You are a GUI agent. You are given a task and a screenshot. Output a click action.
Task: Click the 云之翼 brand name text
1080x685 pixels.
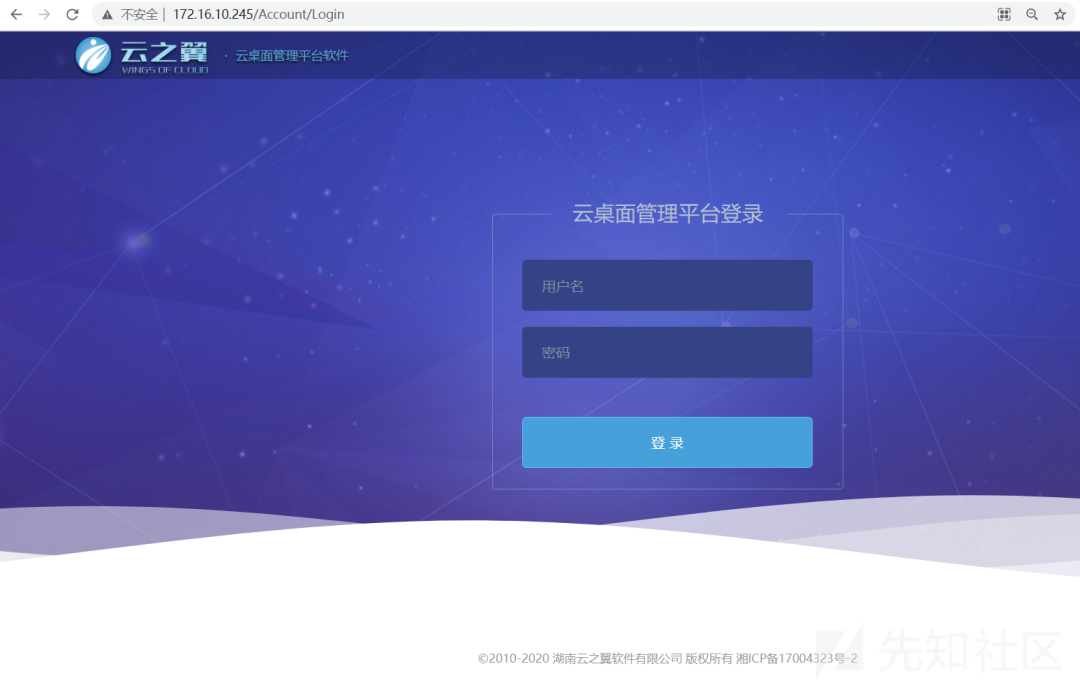[164, 52]
